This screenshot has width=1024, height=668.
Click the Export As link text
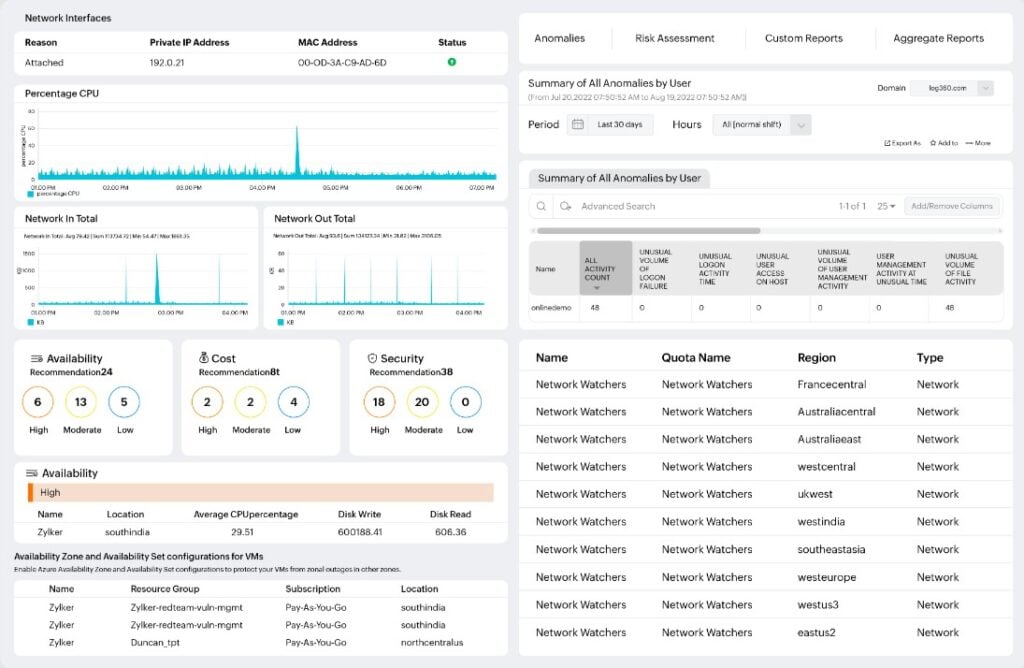pyautogui.click(x=906, y=143)
